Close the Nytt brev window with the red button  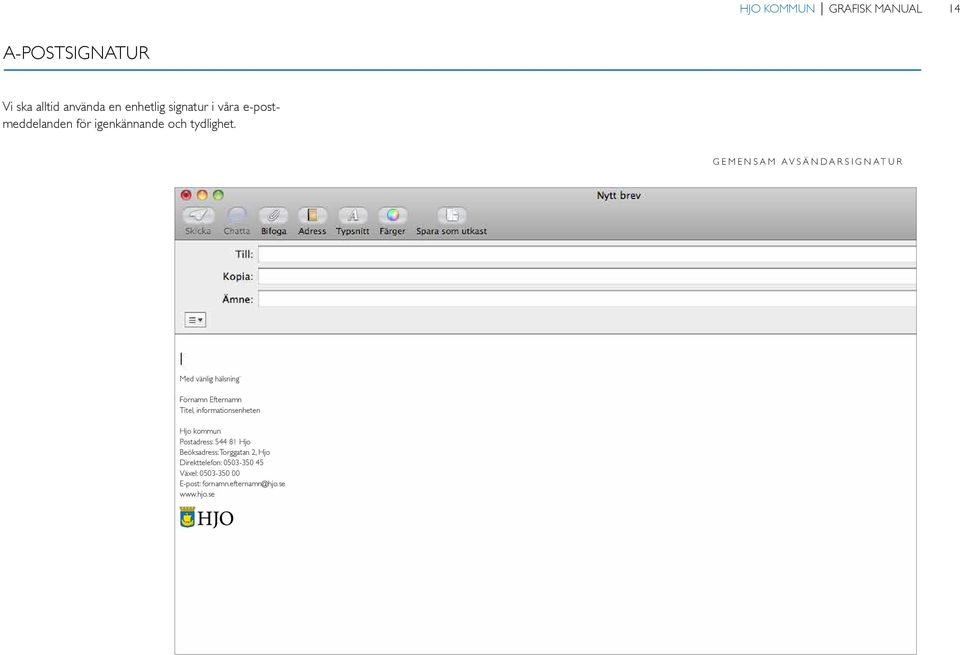(x=186, y=195)
